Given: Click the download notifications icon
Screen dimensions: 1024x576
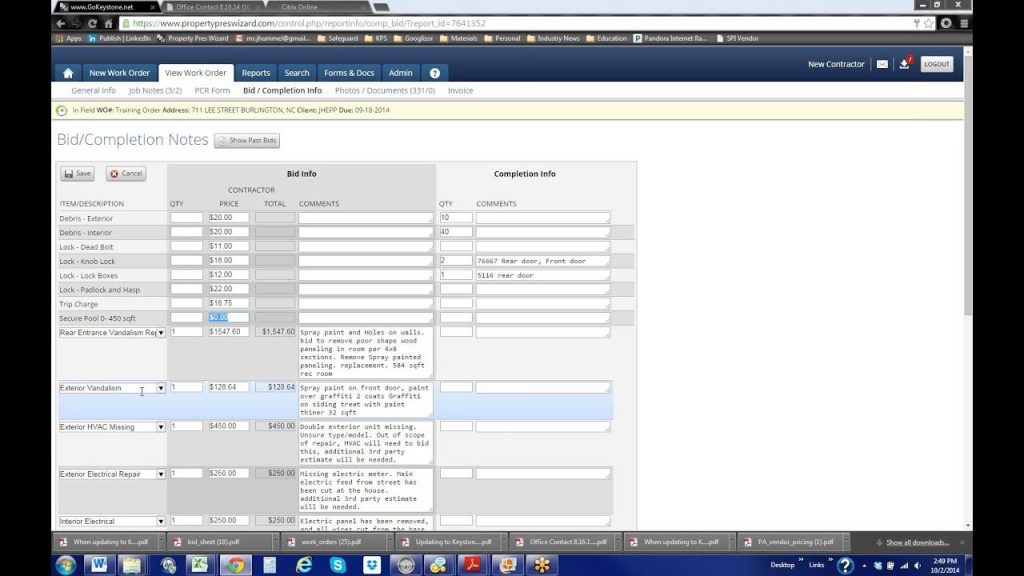Looking at the screenshot, I should 904,64.
